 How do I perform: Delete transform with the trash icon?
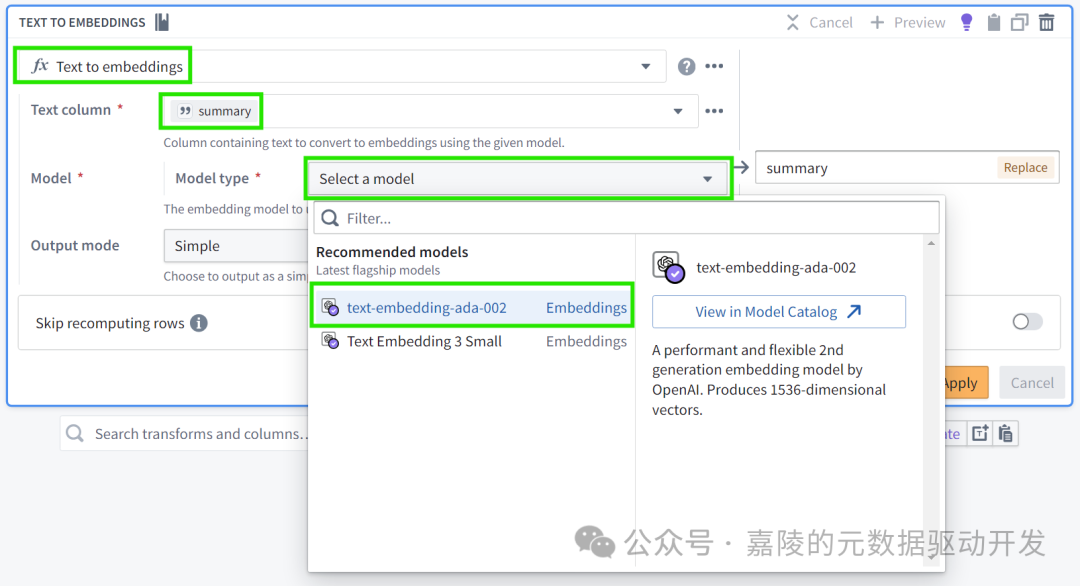(1046, 23)
